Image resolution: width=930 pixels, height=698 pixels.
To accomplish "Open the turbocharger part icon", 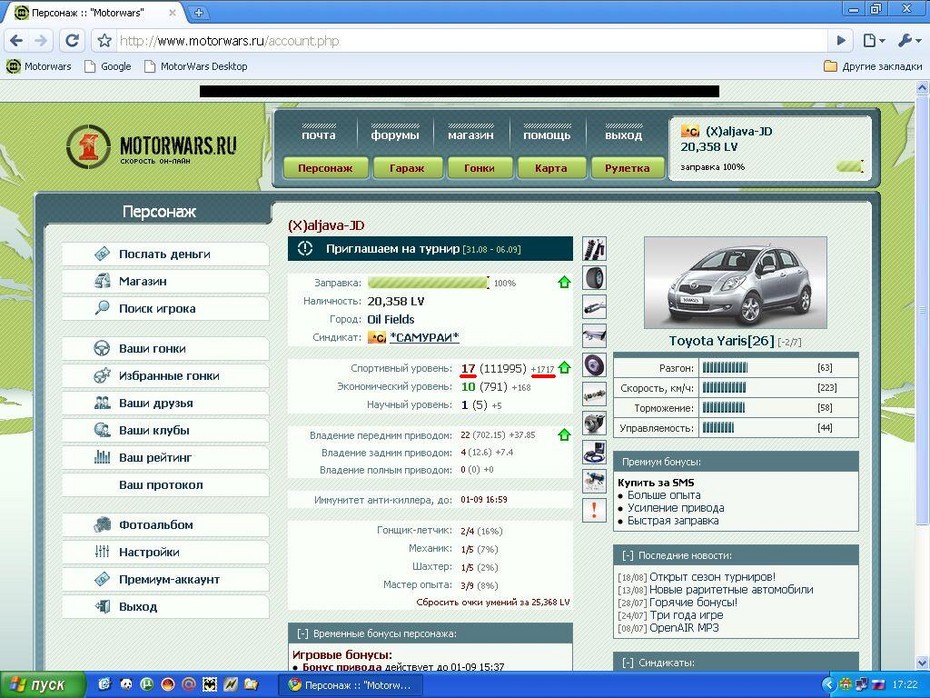I will (x=594, y=423).
